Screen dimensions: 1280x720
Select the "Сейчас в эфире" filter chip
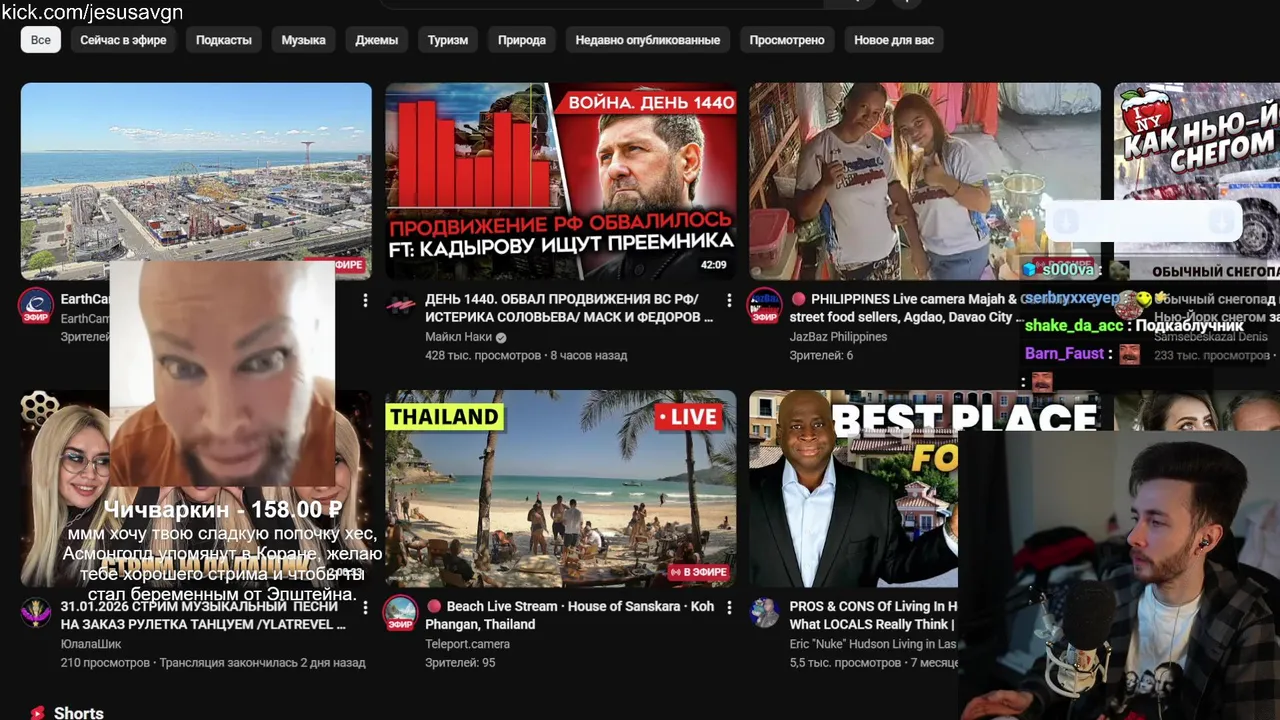pyautogui.click(x=123, y=40)
